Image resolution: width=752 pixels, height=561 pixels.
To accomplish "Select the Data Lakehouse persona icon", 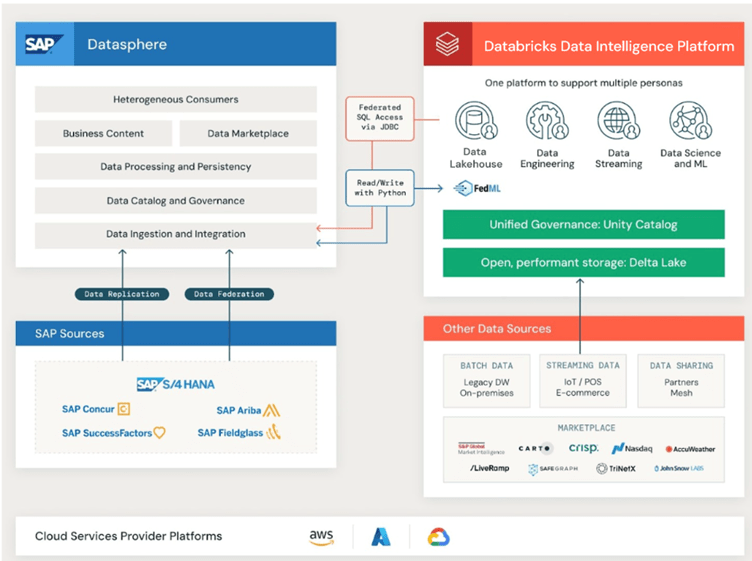I will [x=476, y=120].
